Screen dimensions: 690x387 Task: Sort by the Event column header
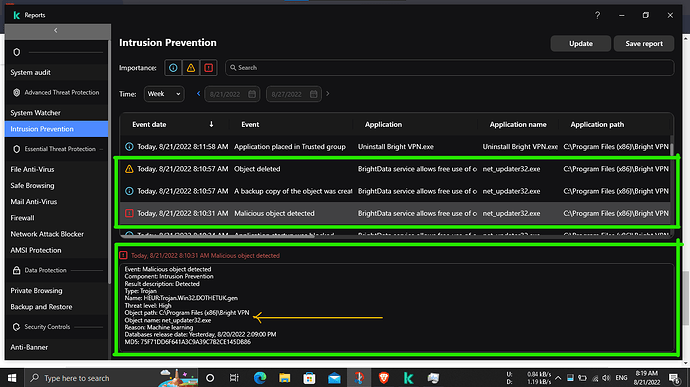click(x=250, y=125)
